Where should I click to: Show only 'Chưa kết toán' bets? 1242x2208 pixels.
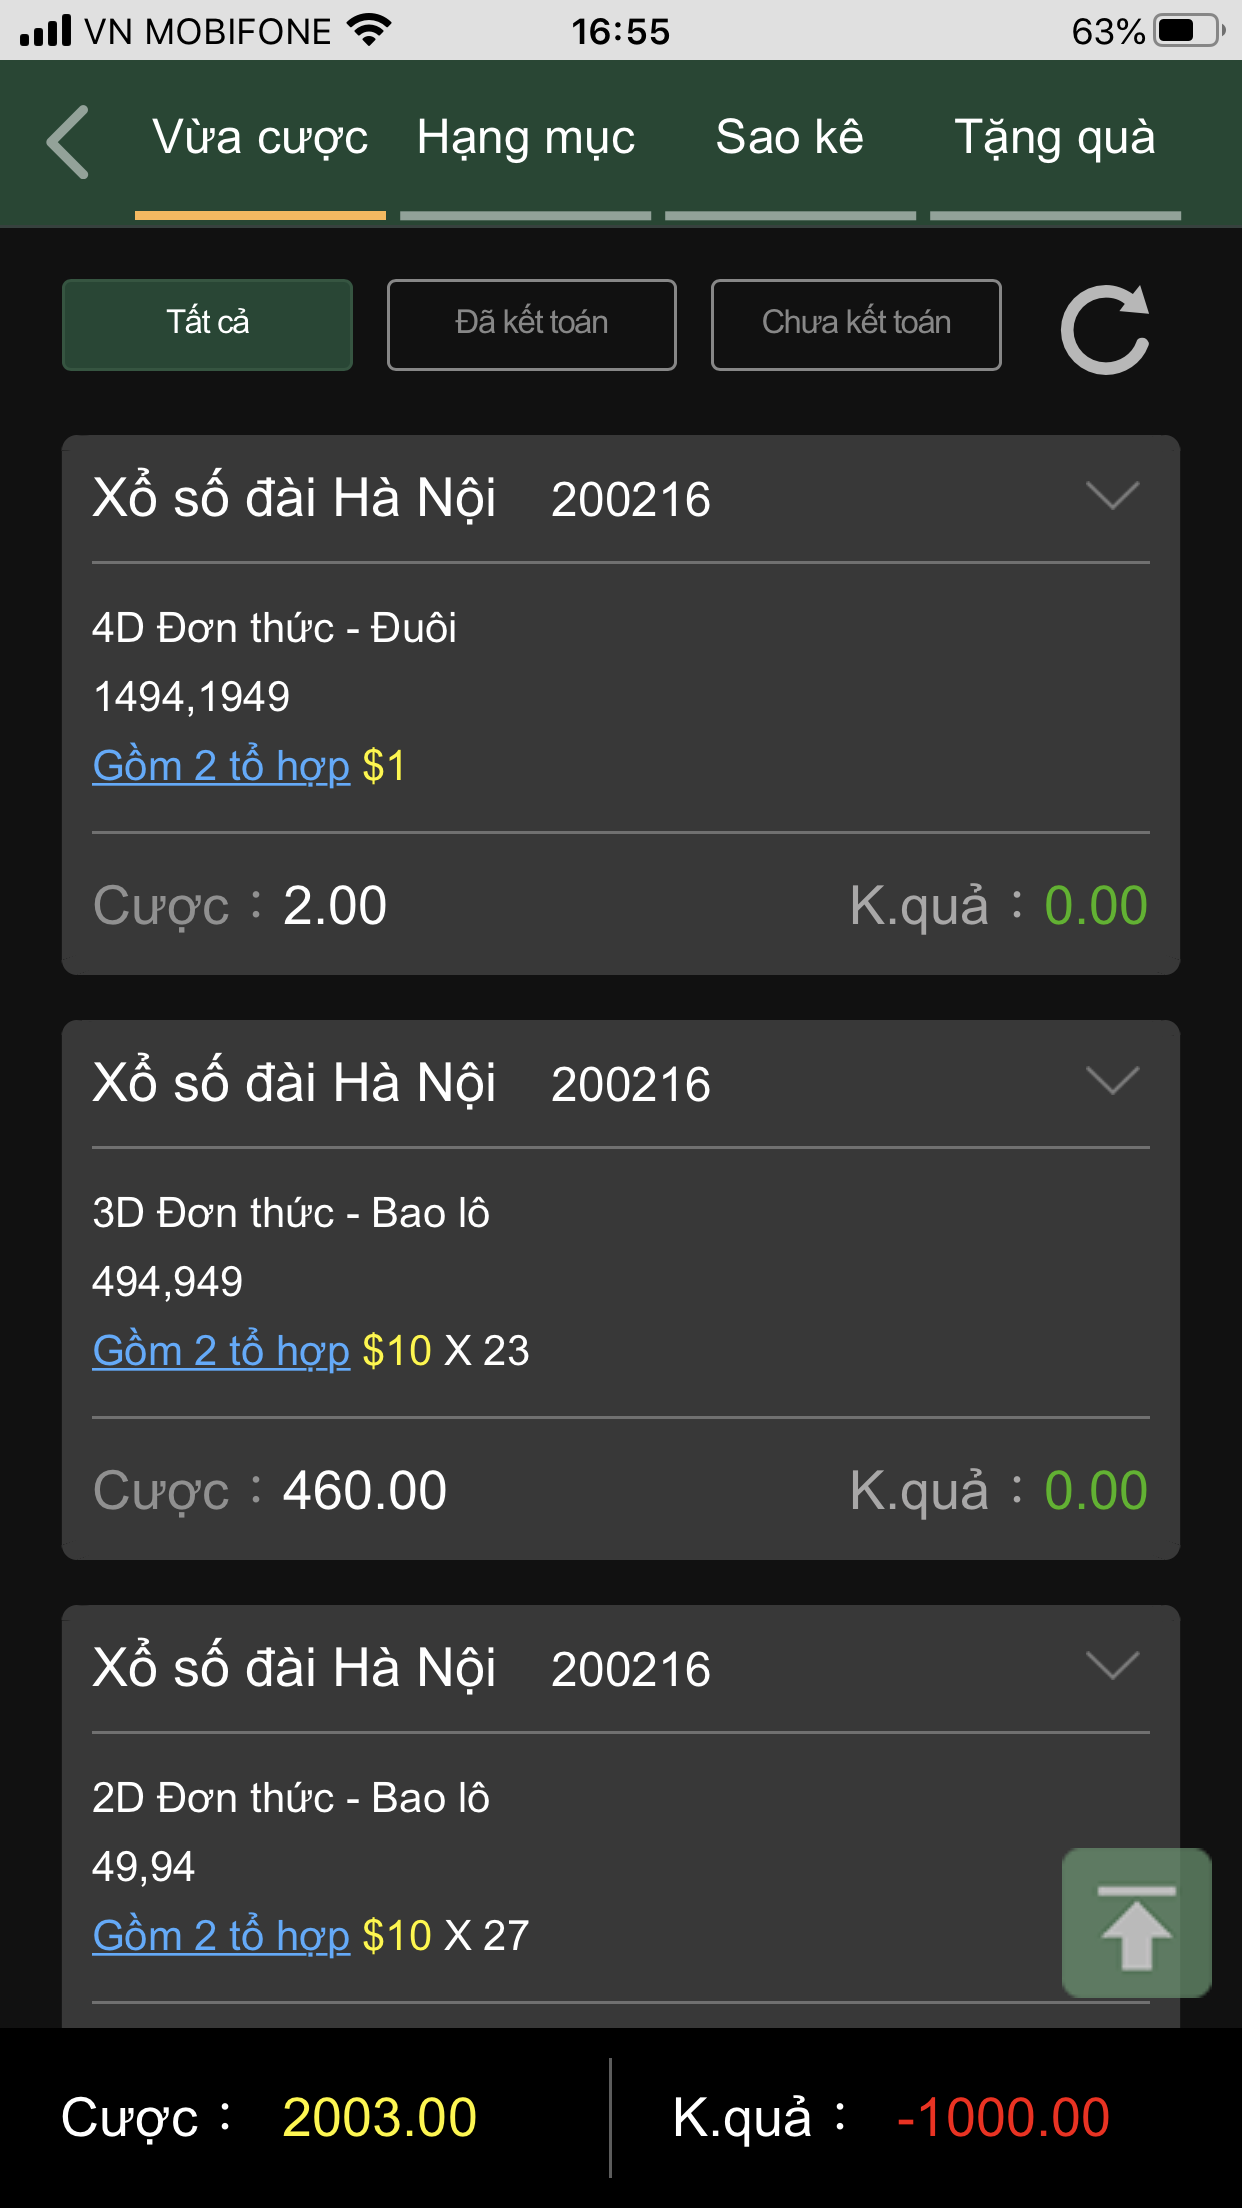855,324
